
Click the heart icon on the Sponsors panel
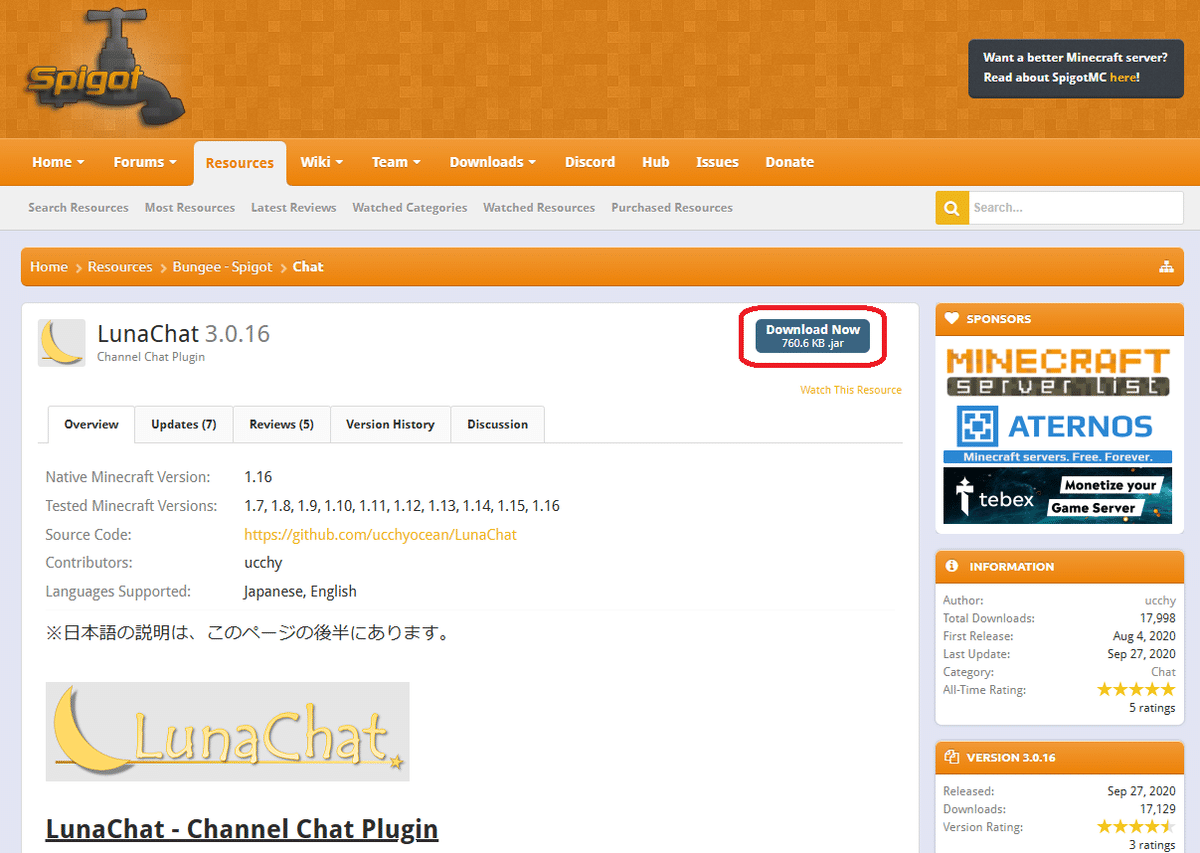[x=951, y=319]
